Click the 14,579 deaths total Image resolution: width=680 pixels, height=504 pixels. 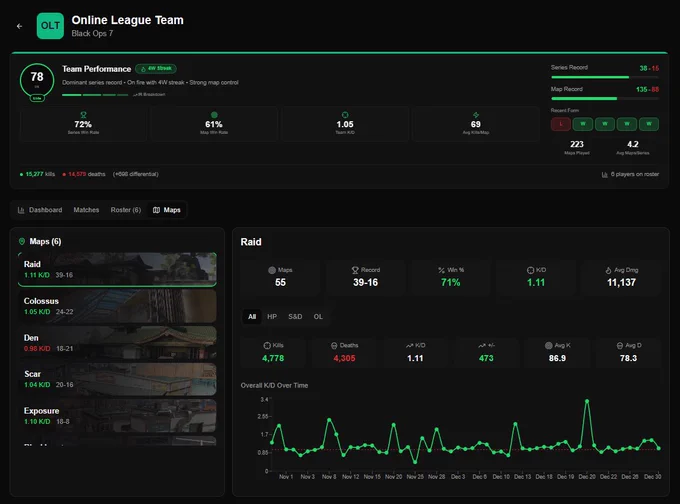tap(77, 174)
